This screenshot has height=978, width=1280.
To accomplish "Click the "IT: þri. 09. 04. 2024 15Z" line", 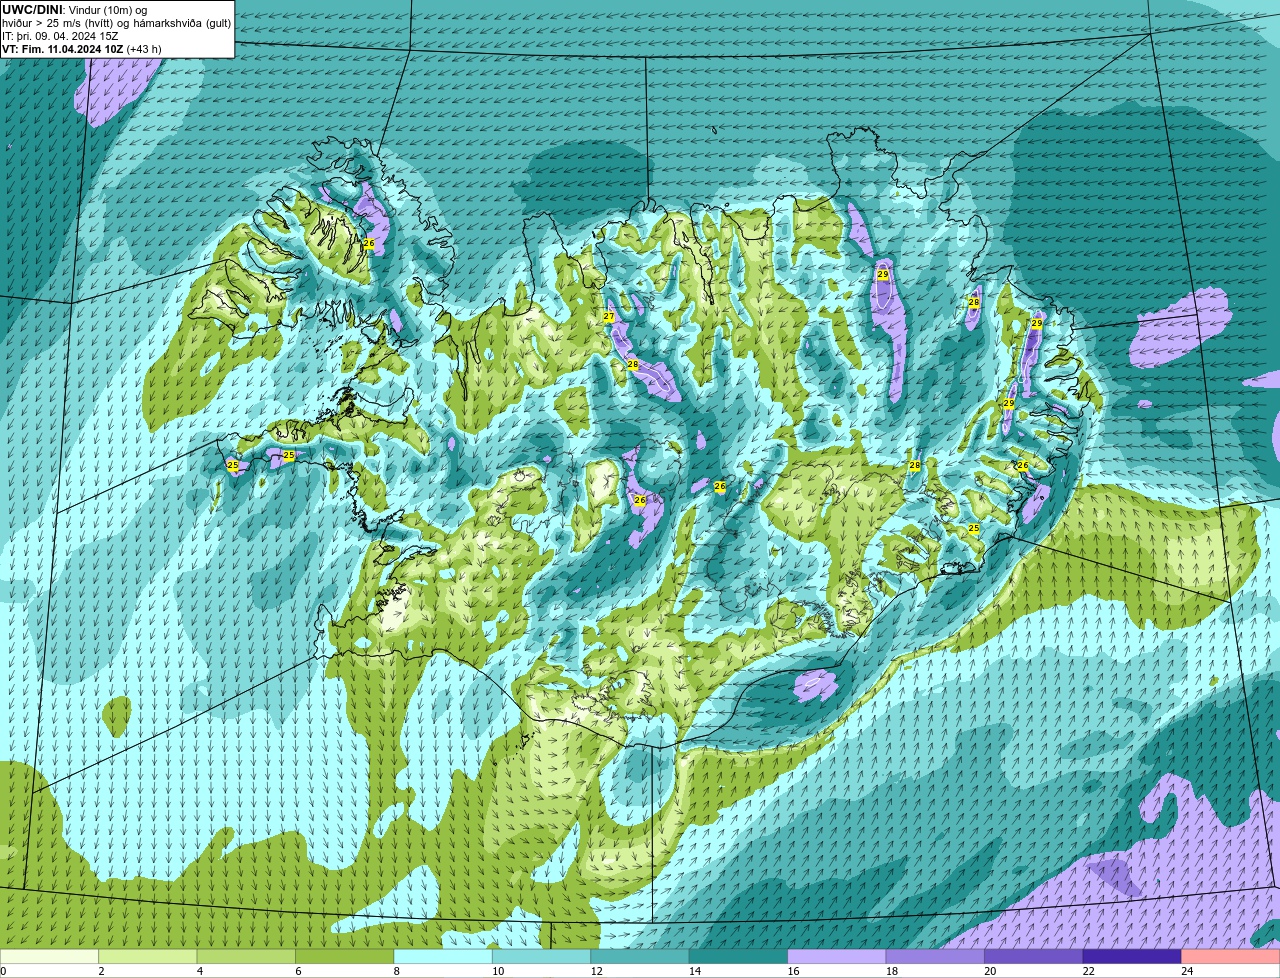I will click(x=60, y=36).
